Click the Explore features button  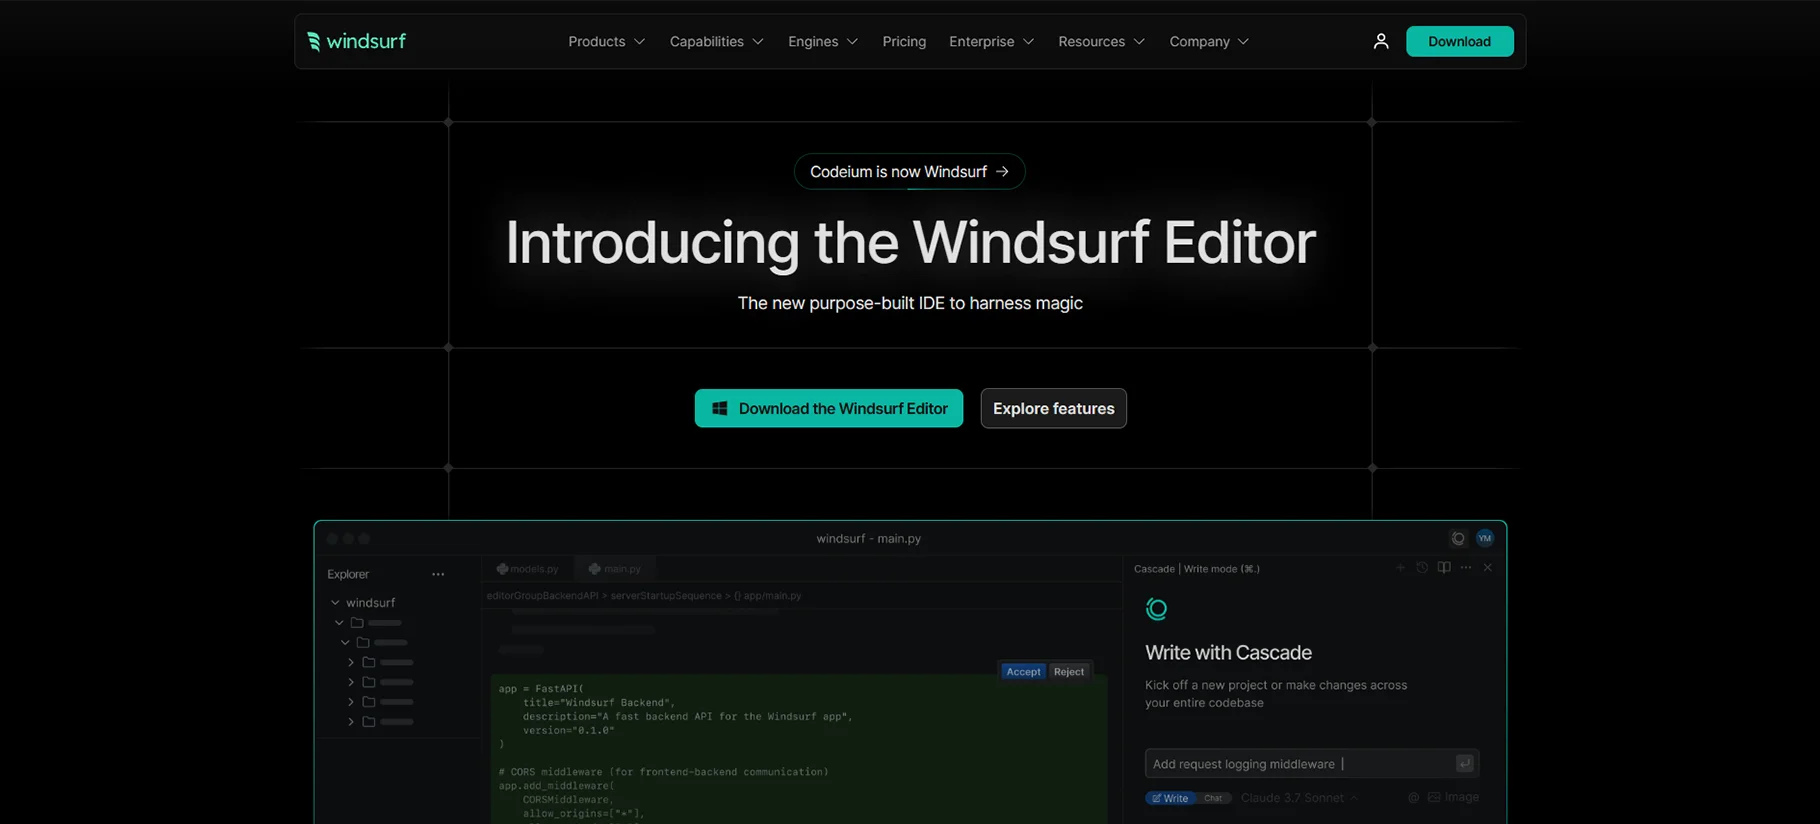coord(1053,408)
